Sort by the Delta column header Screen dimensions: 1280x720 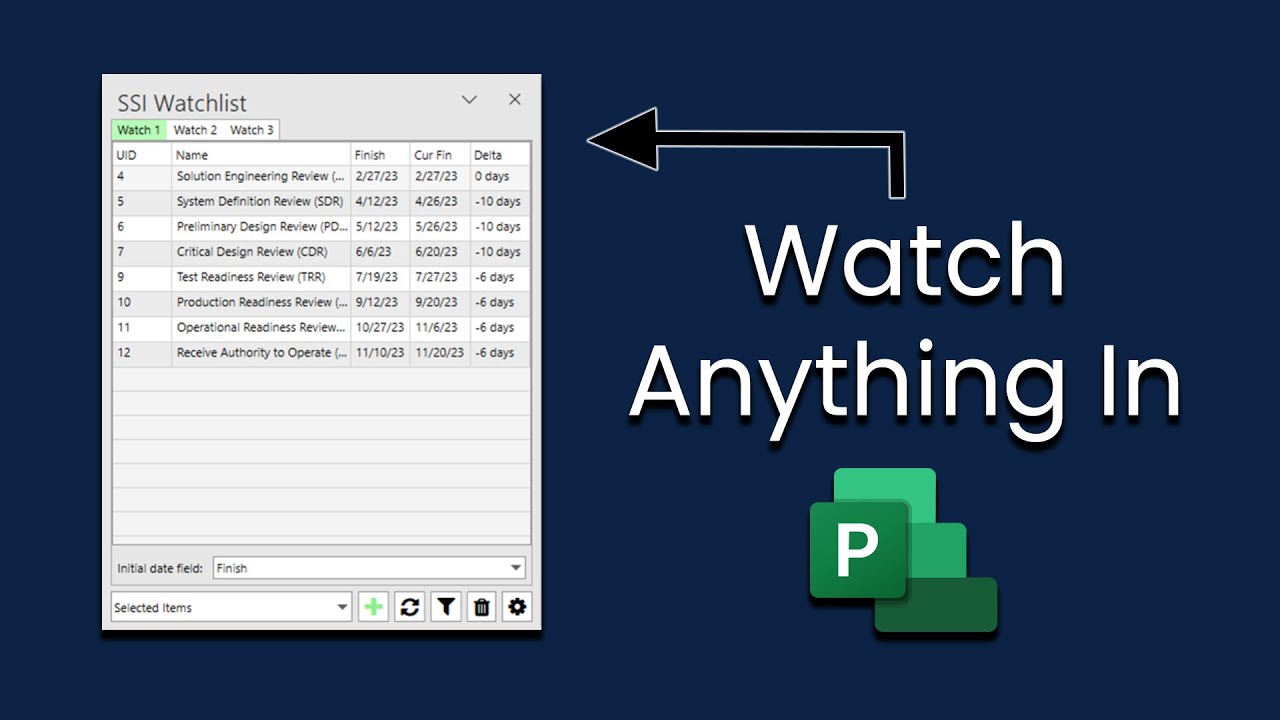pos(500,155)
